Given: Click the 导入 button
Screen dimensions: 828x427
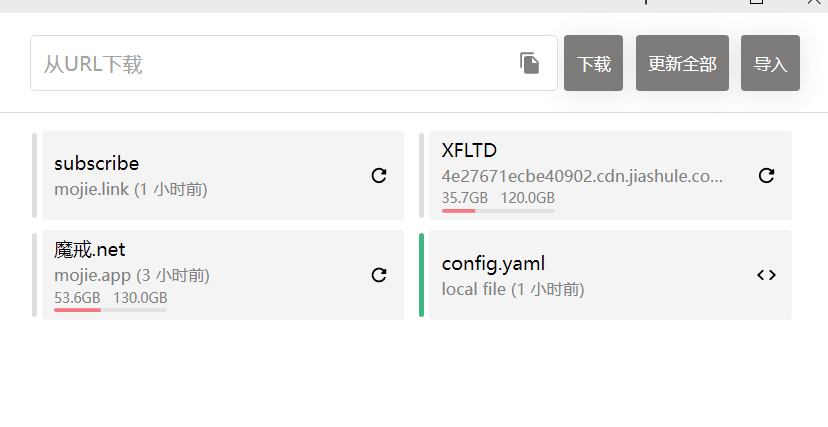Looking at the screenshot, I should (x=770, y=63).
